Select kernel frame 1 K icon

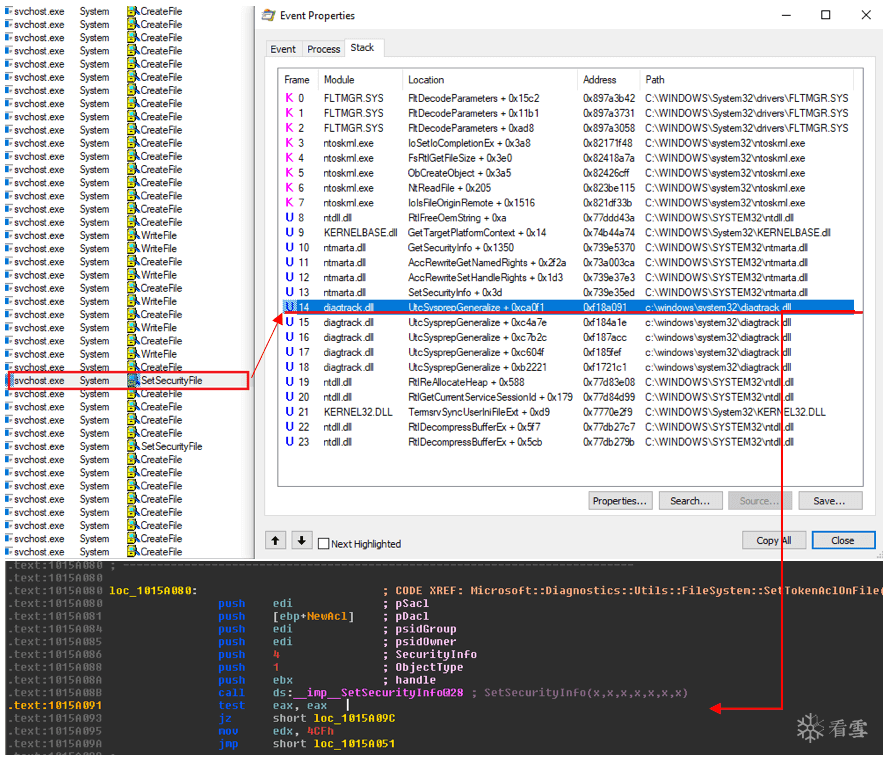[289, 113]
